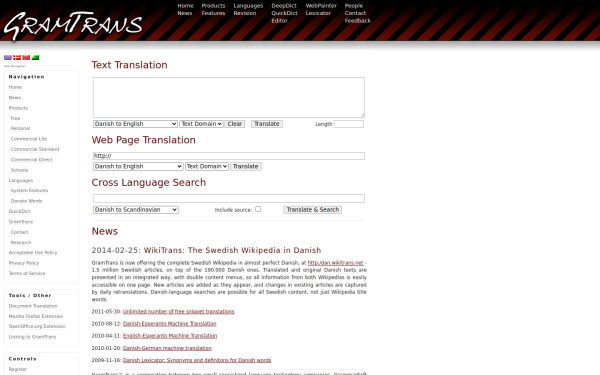Screen dimensions: 600x375
Task: Switch site language with the UK flag
Action: [x=8, y=57]
